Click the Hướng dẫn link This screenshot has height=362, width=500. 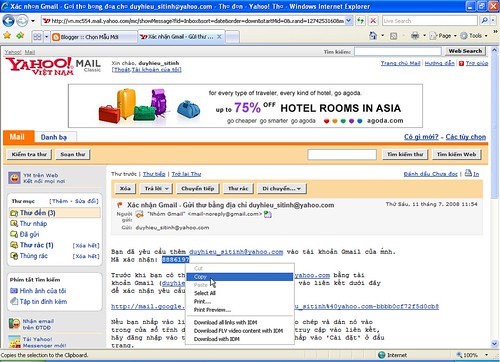(x=440, y=63)
